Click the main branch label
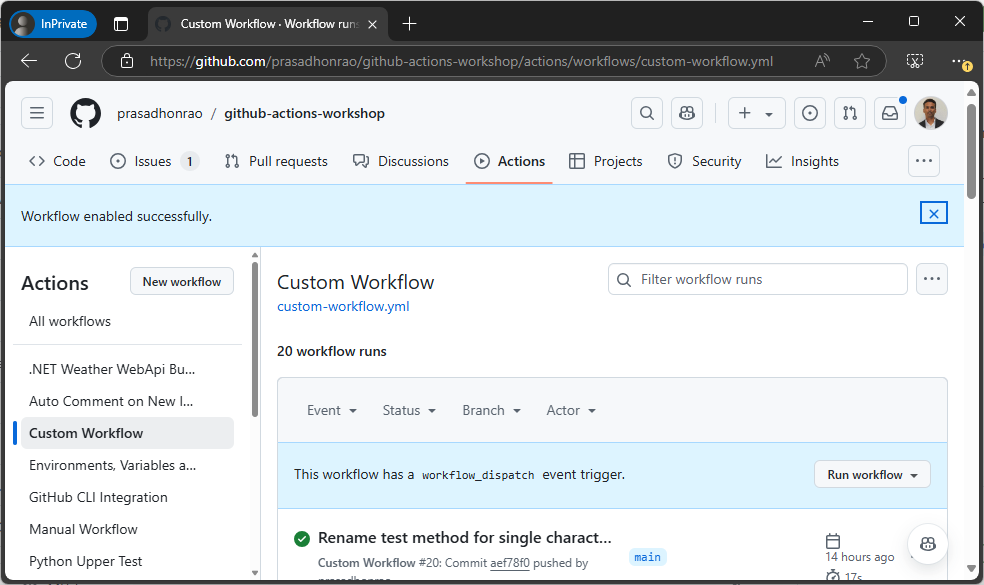984x585 pixels. pyautogui.click(x=648, y=557)
